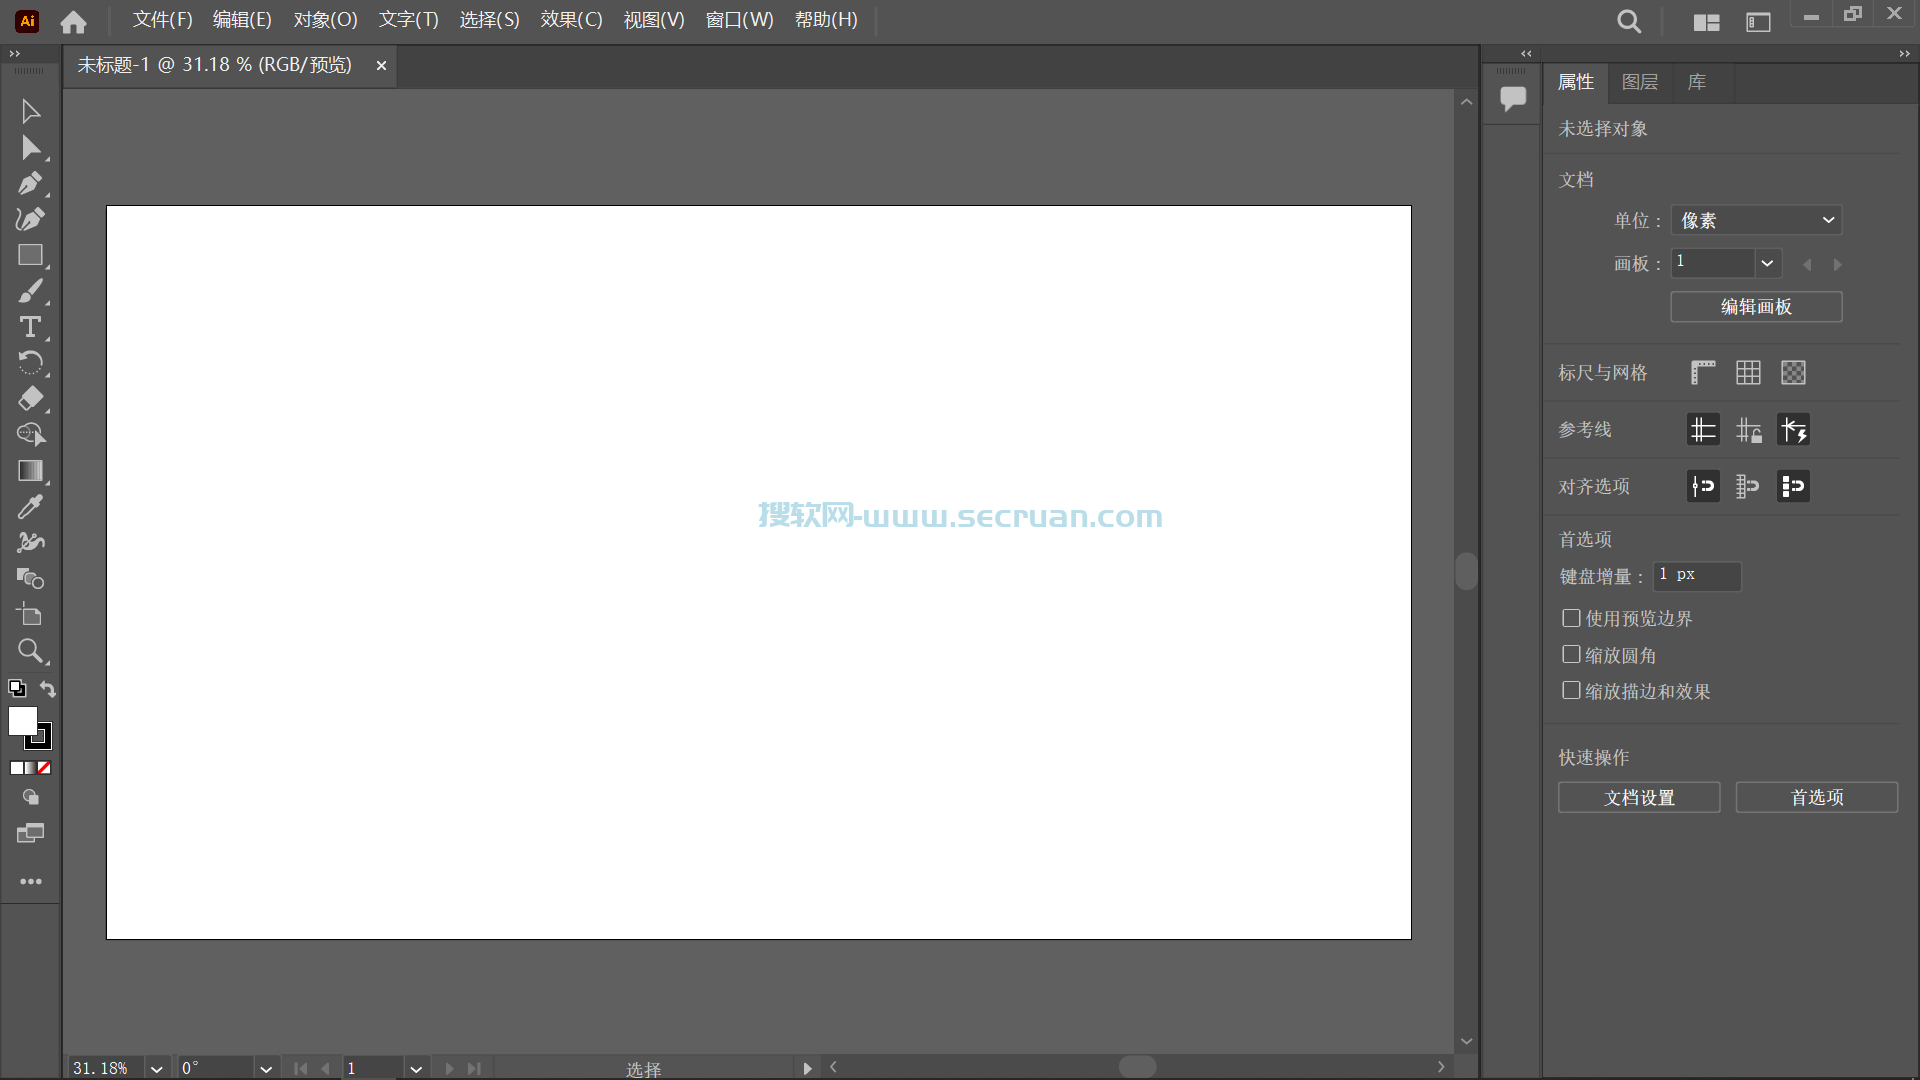Open the rotation angle dropdown
Image resolution: width=1920 pixels, height=1080 pixels.
266,1068
